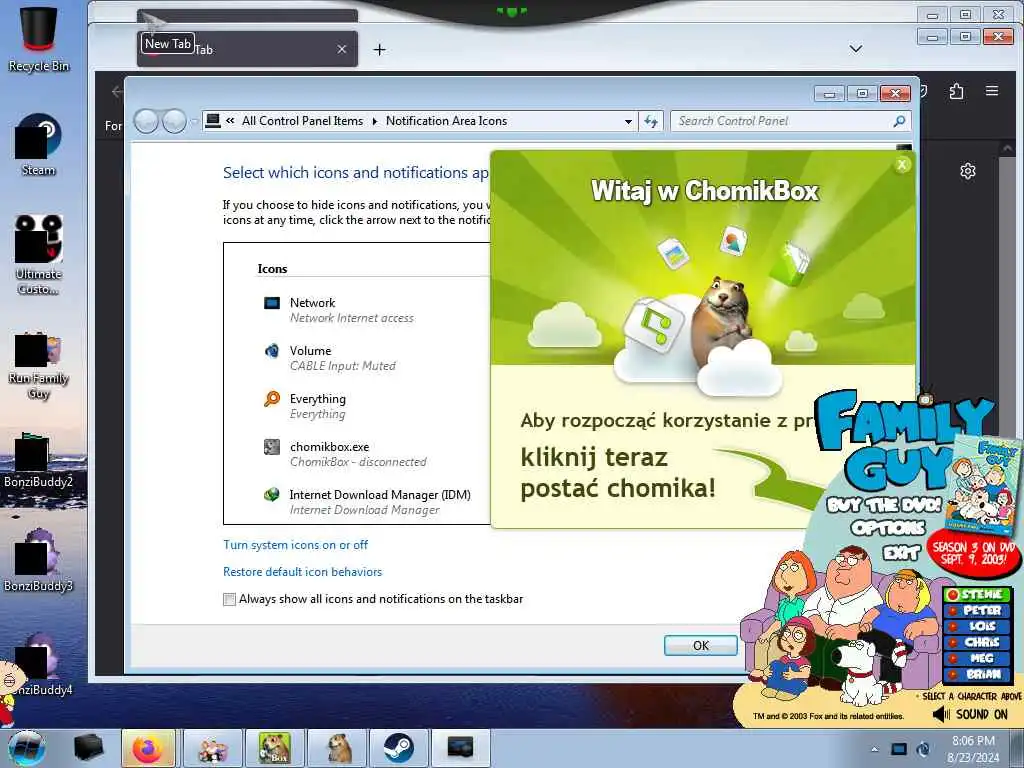Open the Firefox extensions puzzle icon
This screenshot has height=768, width=1024.
click(x=956, y=91)
